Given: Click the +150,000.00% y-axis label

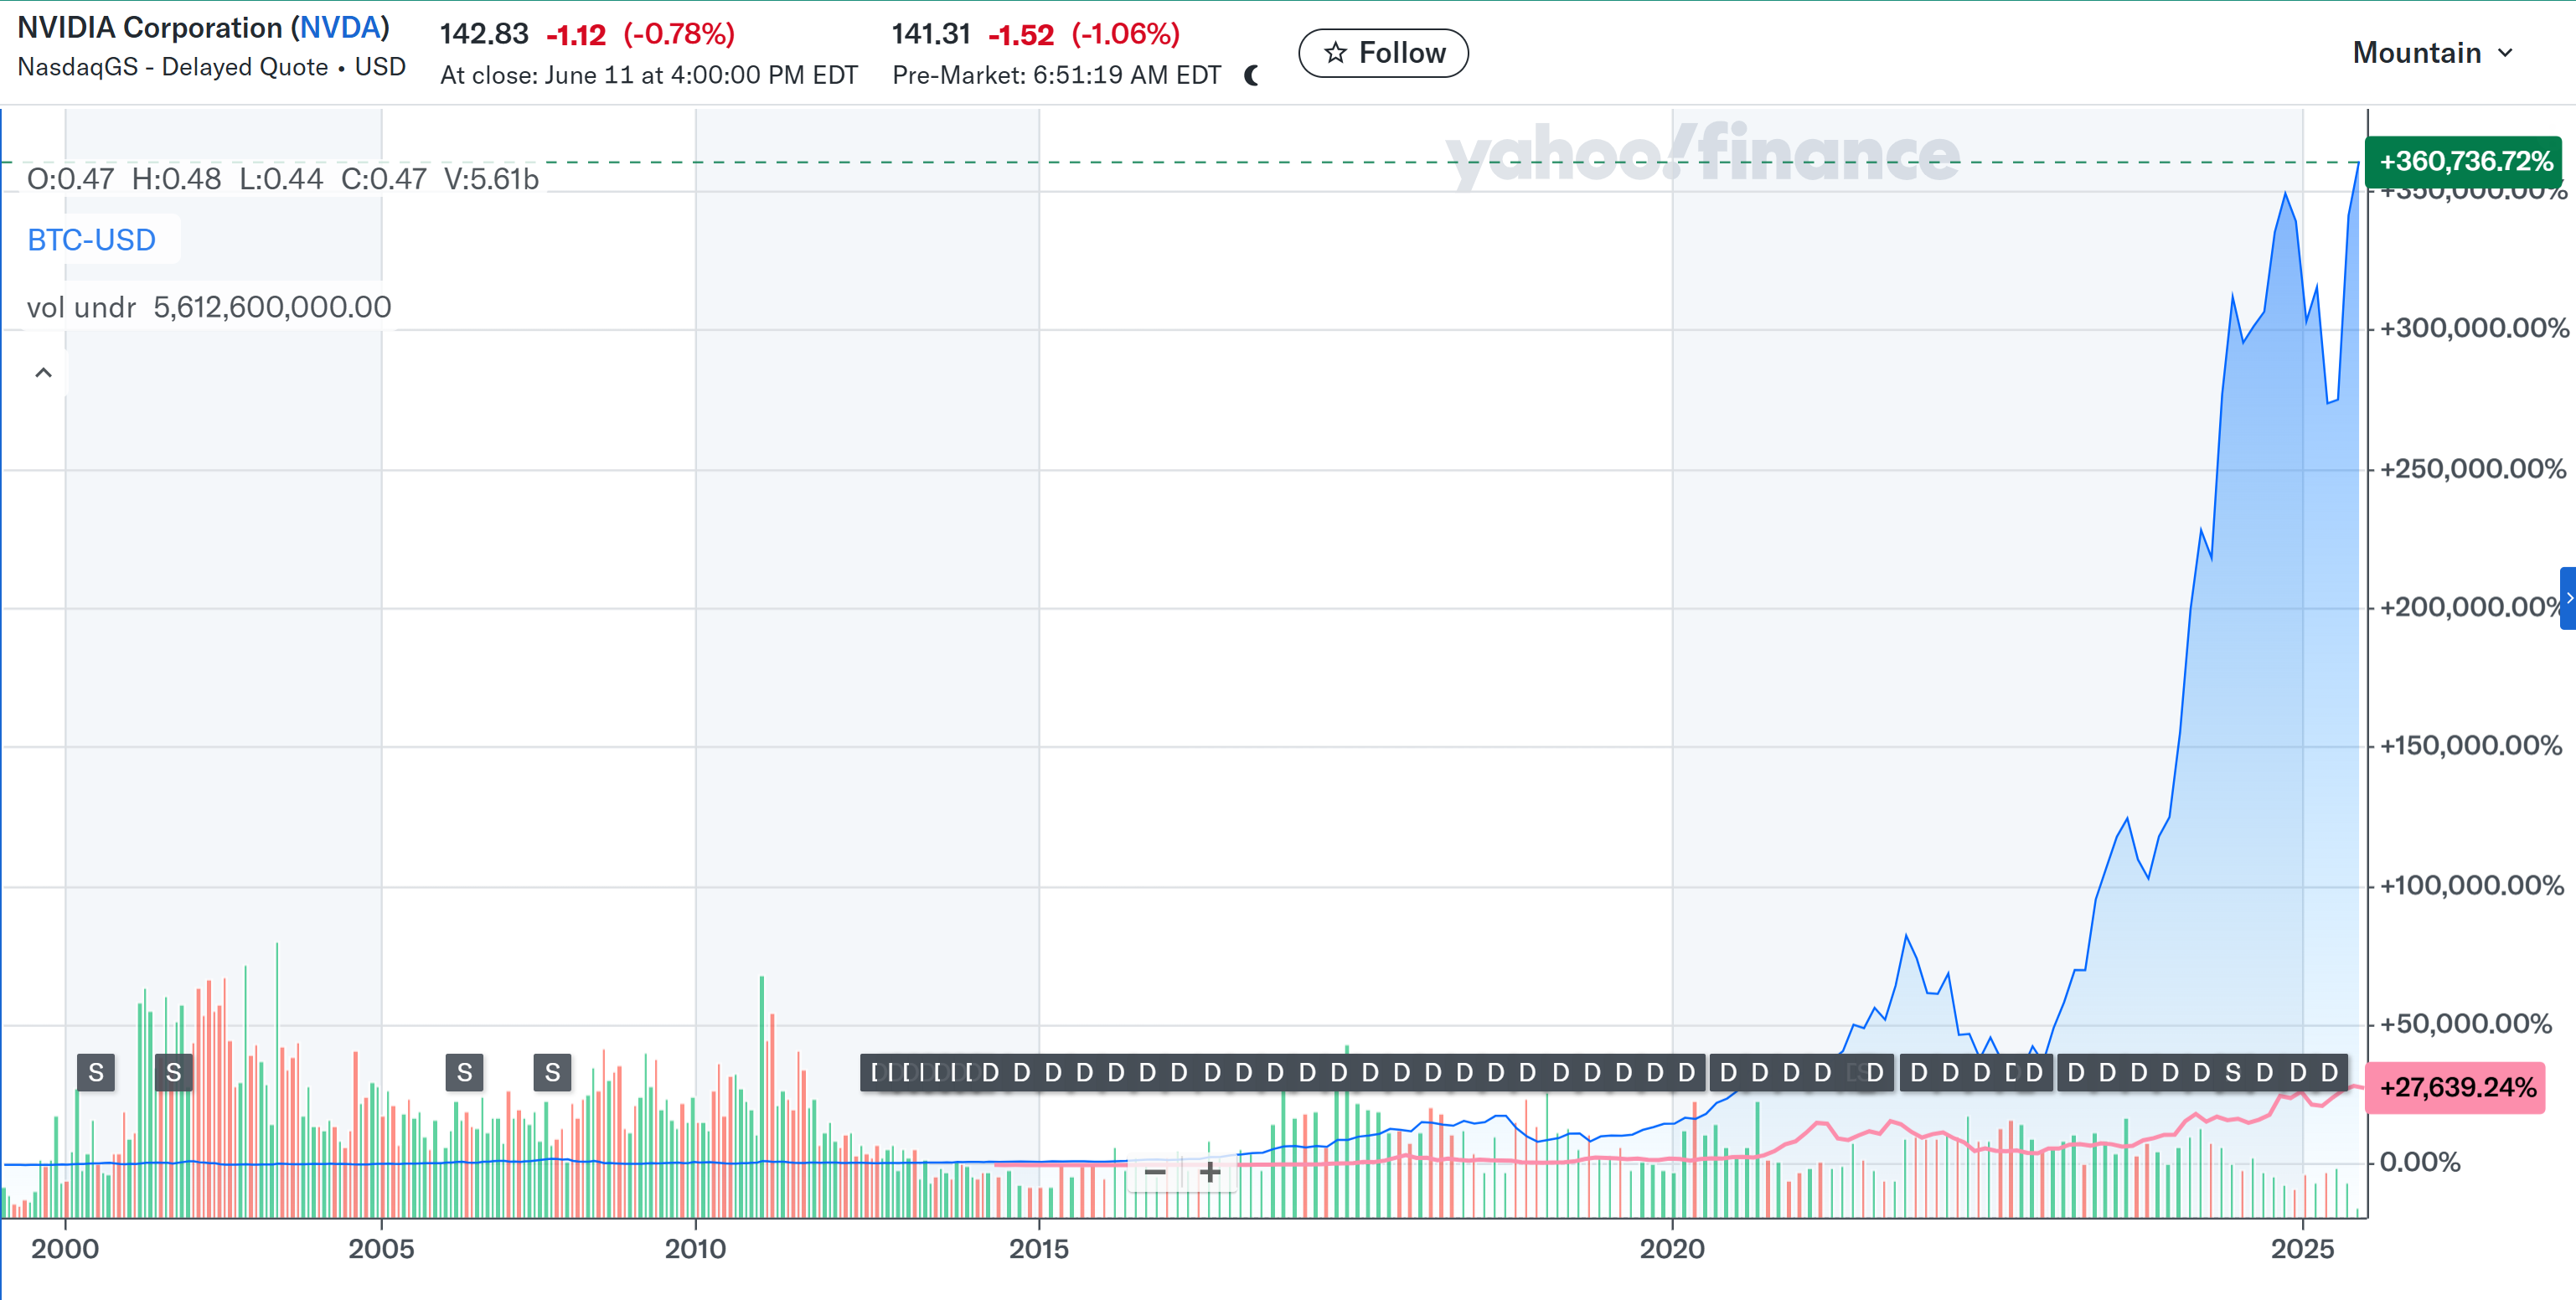Looking at the screenshot, I should click(x=2471, y=746).
